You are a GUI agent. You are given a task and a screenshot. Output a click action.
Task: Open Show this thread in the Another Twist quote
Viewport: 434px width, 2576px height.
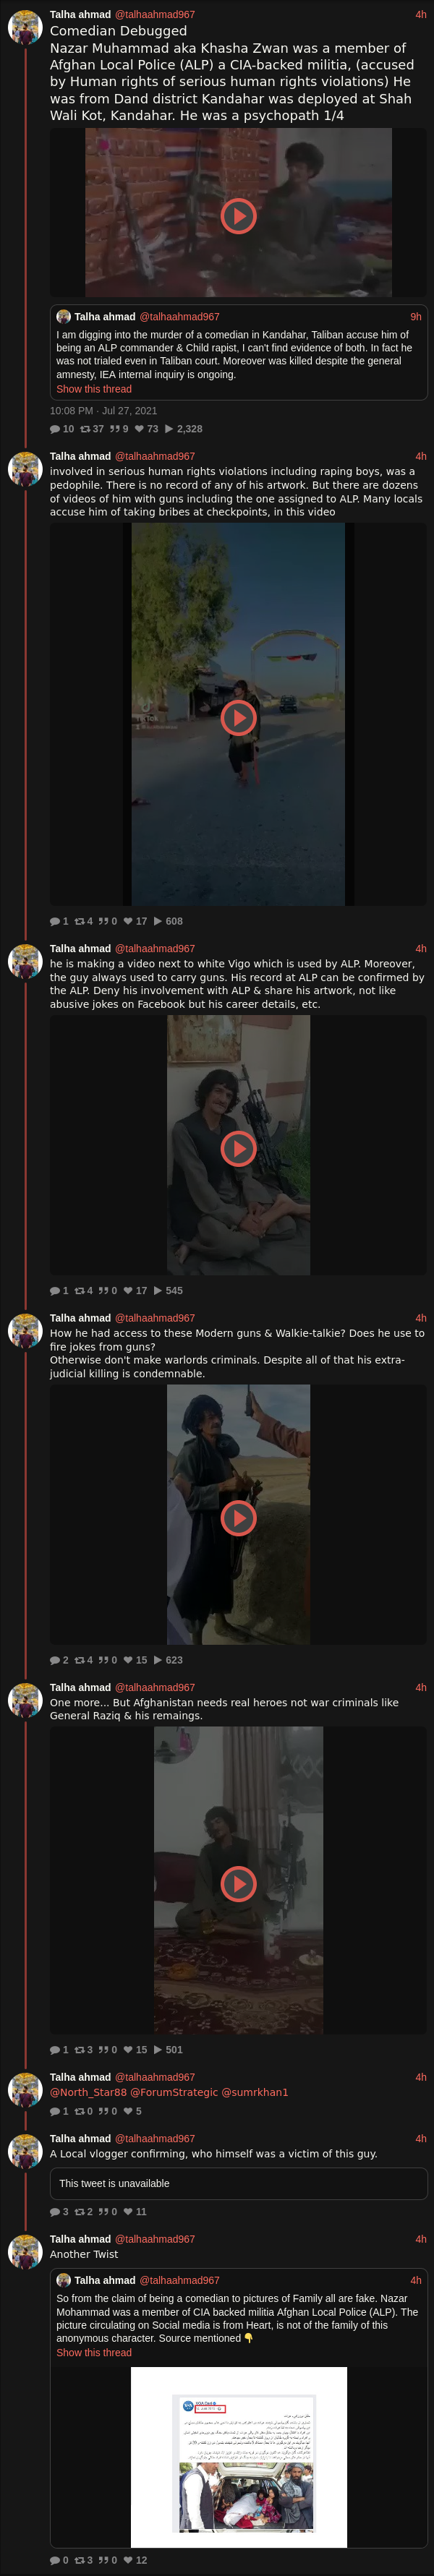click(x=94, y=2352)
